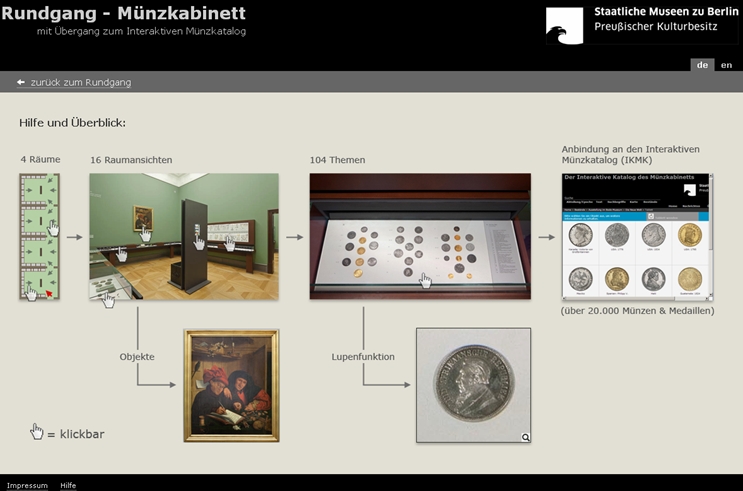Switch language to 'en'
Screen dimensions: 743x491
point(726,65)
